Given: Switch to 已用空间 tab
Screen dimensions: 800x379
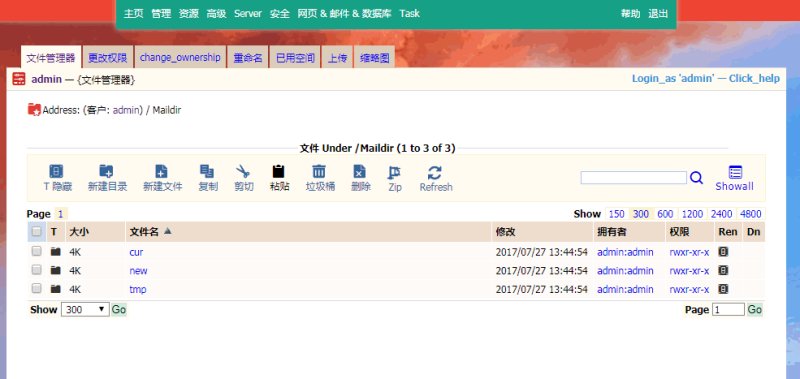Looking at the screenshot, I should pyautogui.click(x=295, y=57).
